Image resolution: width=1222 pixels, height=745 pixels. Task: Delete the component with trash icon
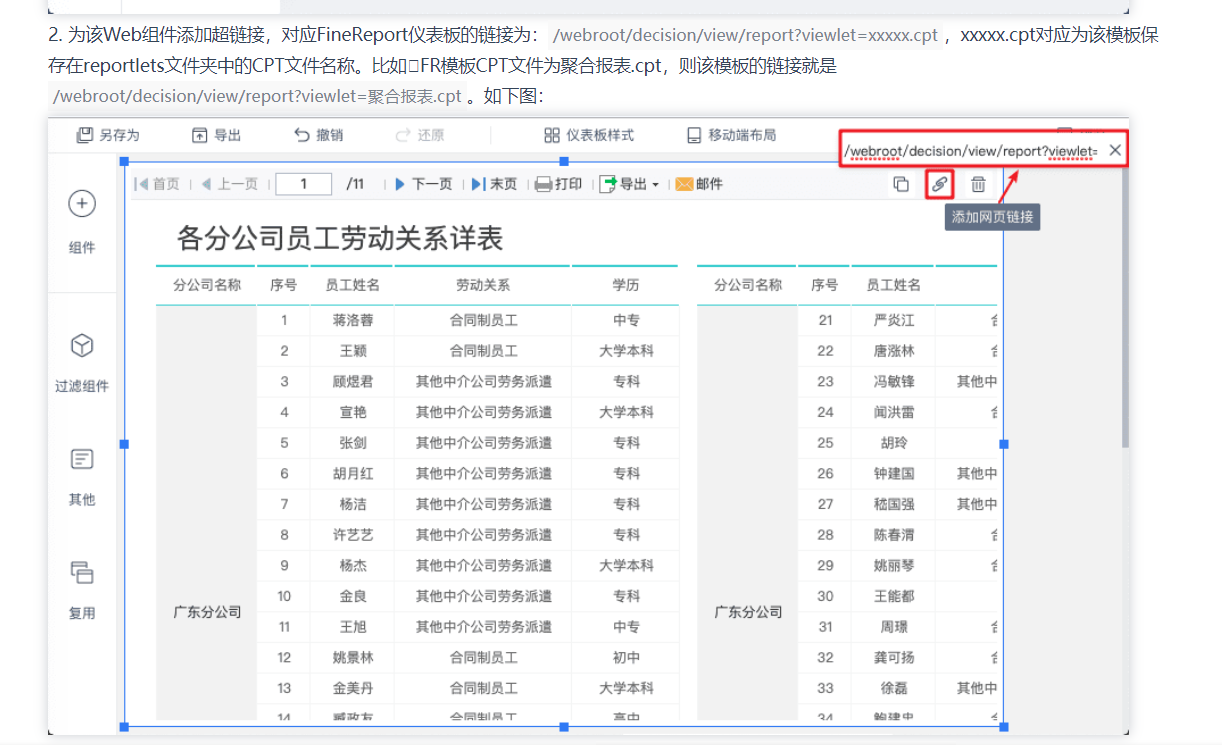point(978,184)
